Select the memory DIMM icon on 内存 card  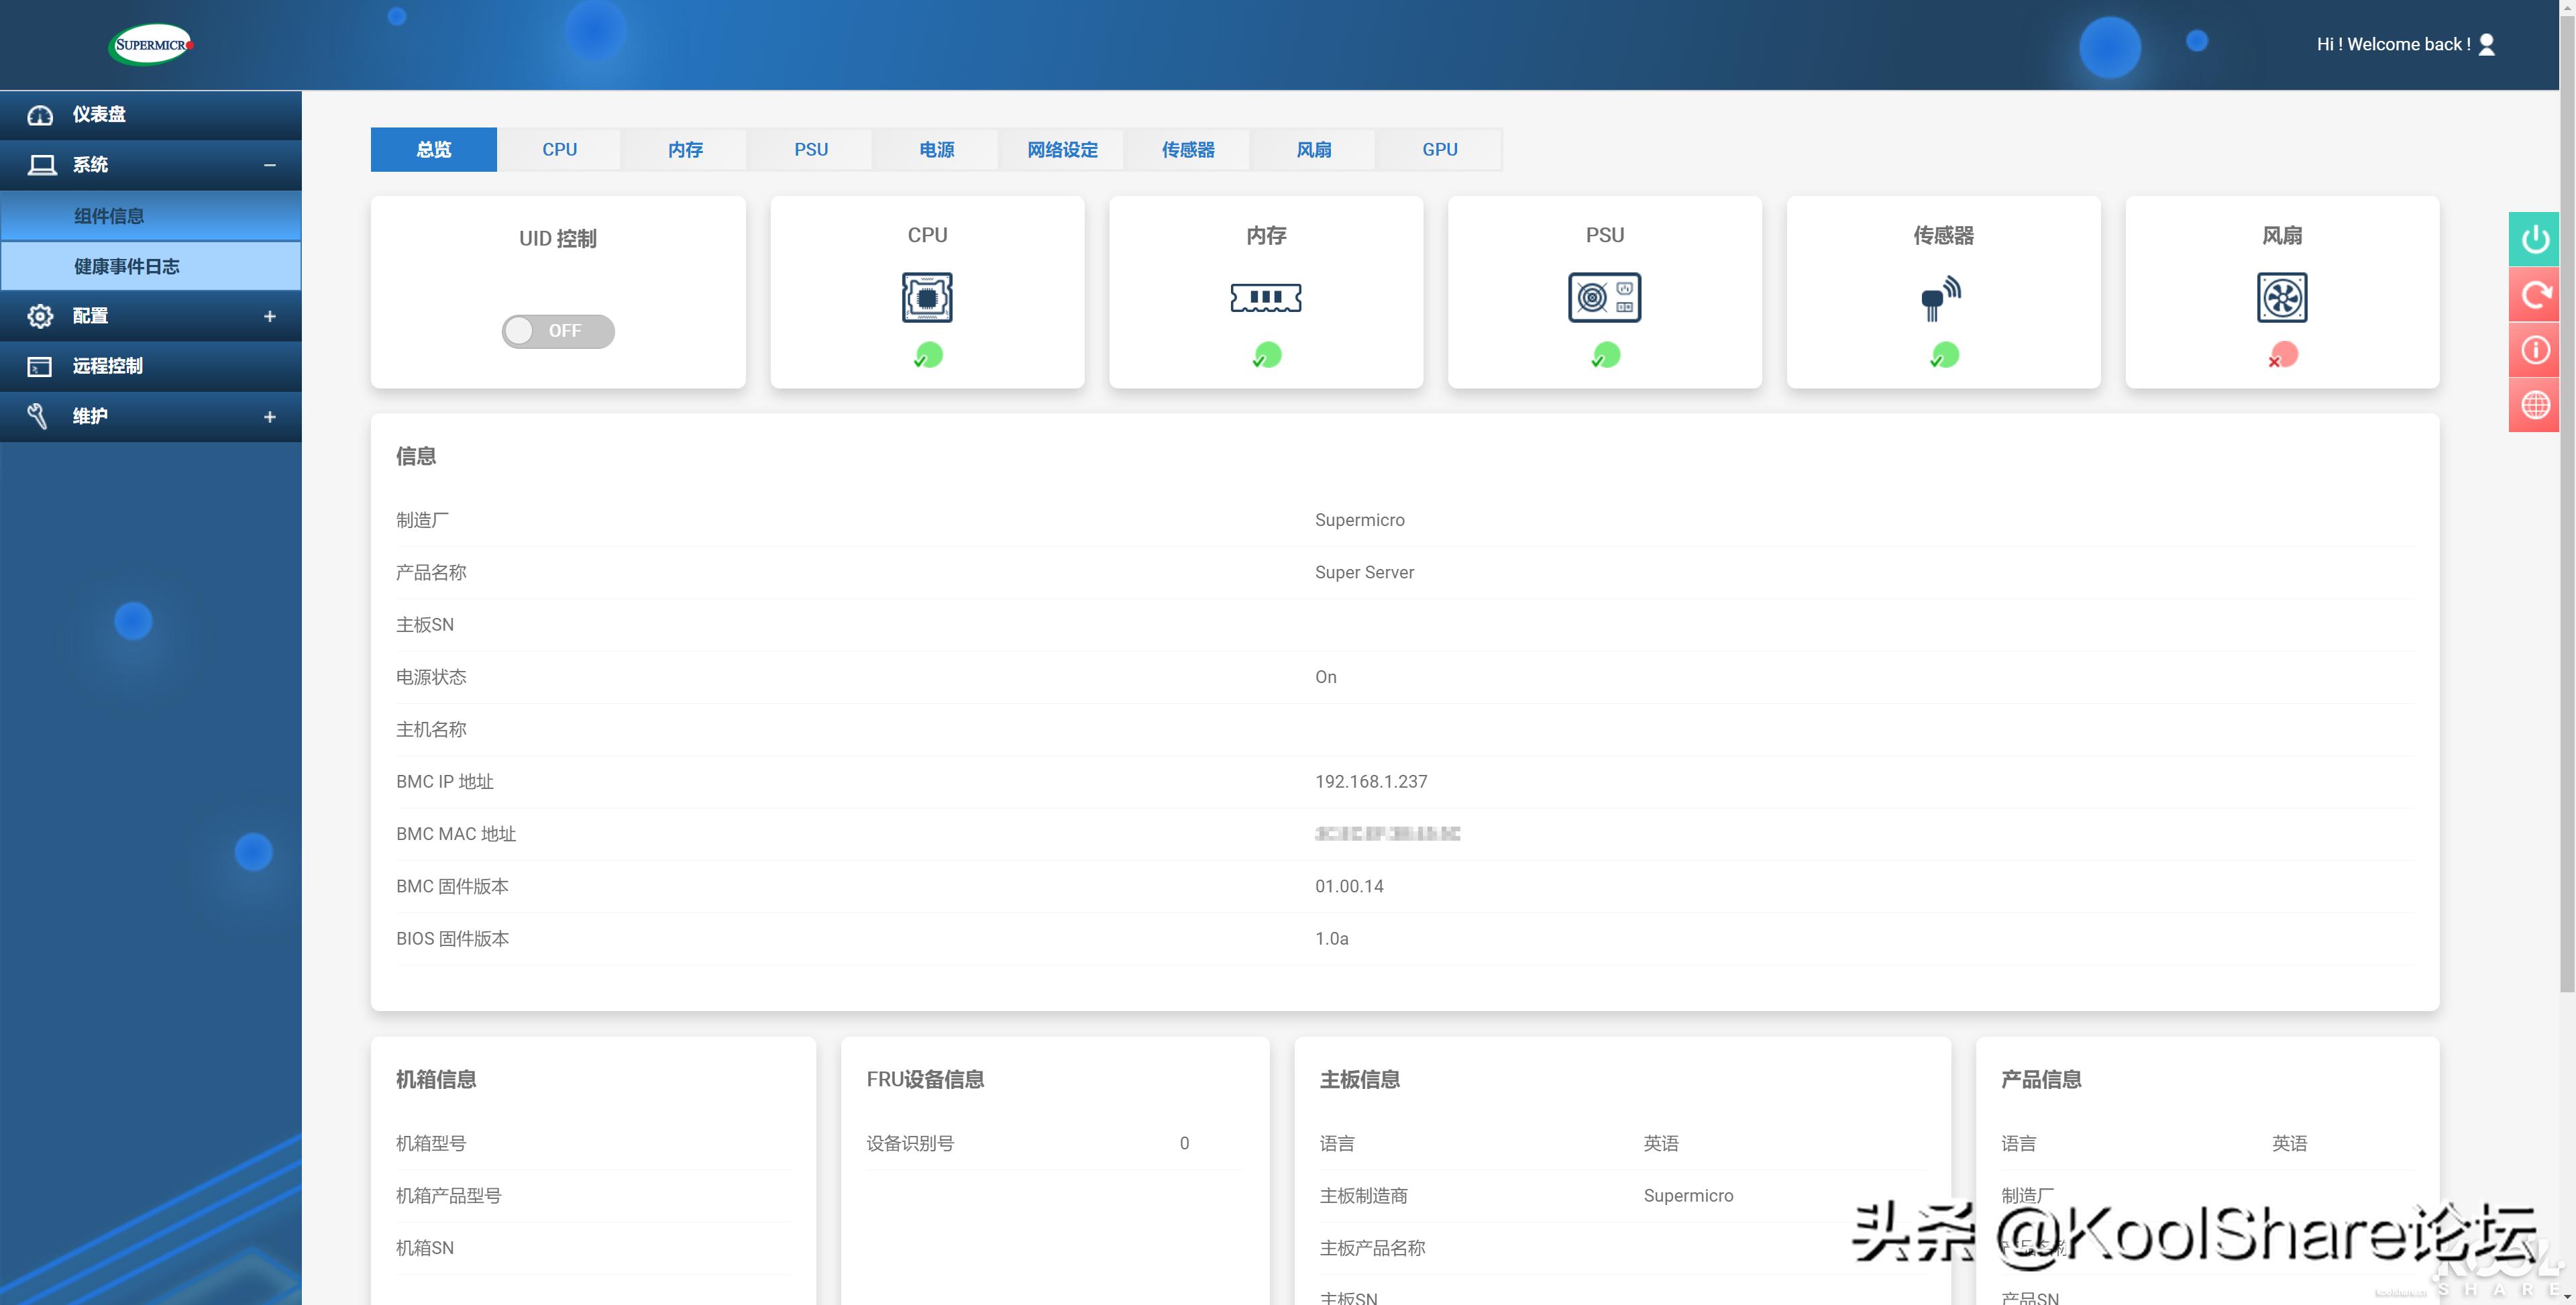click(x=1265, y=297)
